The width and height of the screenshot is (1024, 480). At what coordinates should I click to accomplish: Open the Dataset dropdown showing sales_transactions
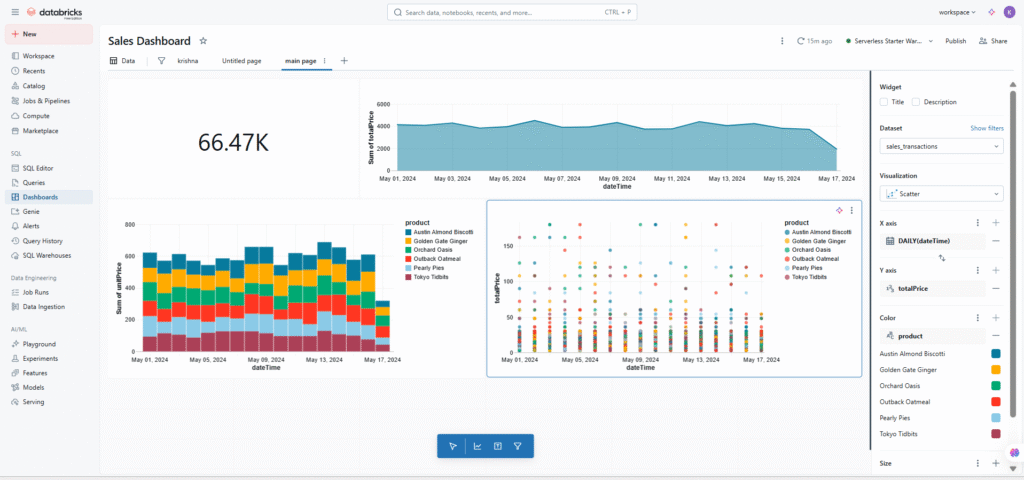(x=940, y=147)
